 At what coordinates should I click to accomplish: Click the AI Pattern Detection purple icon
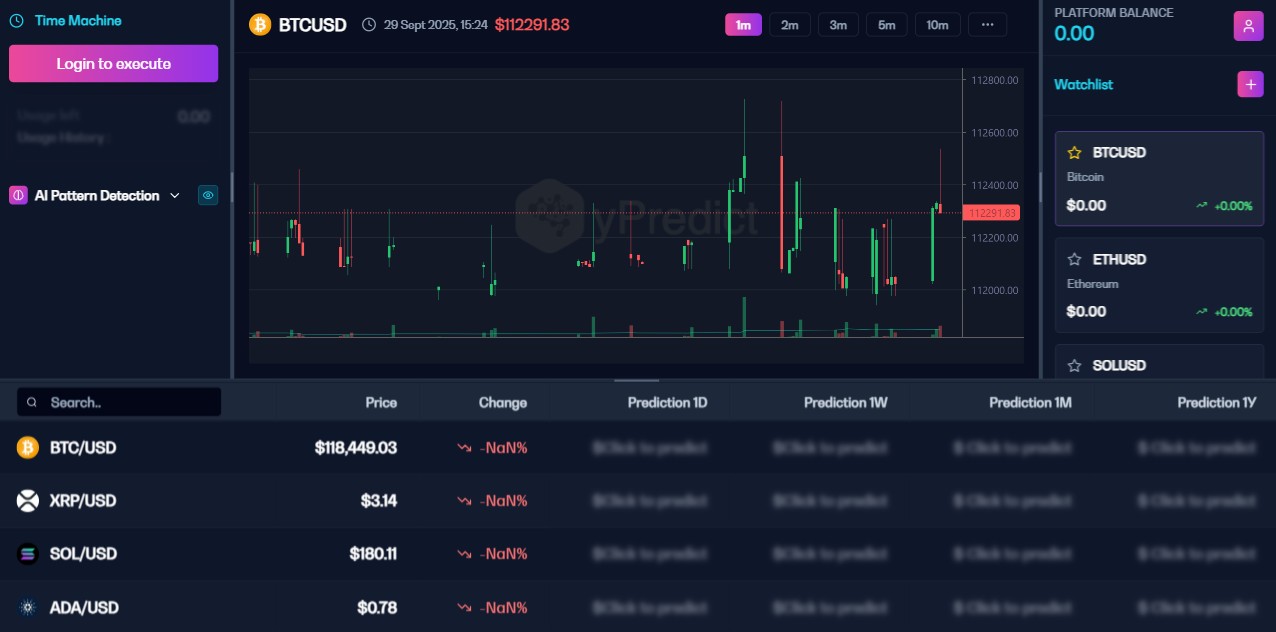click(x=18, y=195)
